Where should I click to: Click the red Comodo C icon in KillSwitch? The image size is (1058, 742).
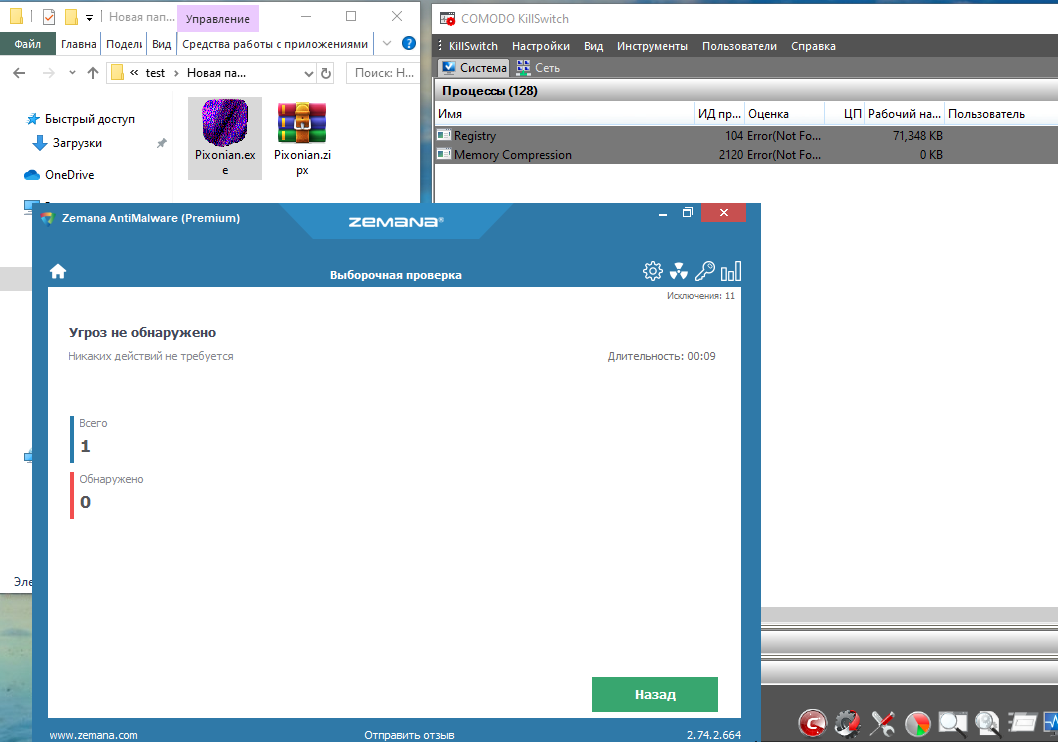pos(812,724)
